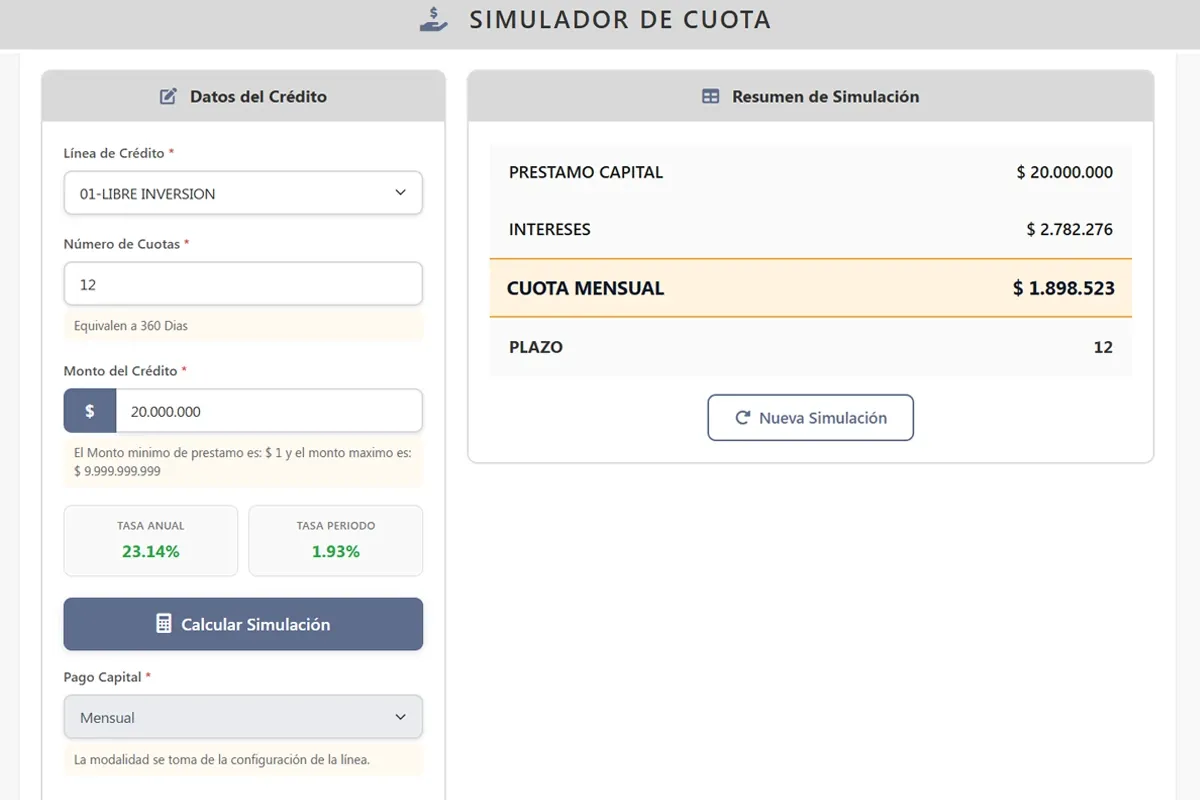Click the hand-with-dollar icon beside Simulador de Cuota
The image size is (1200, 800).
coord(433,19)
